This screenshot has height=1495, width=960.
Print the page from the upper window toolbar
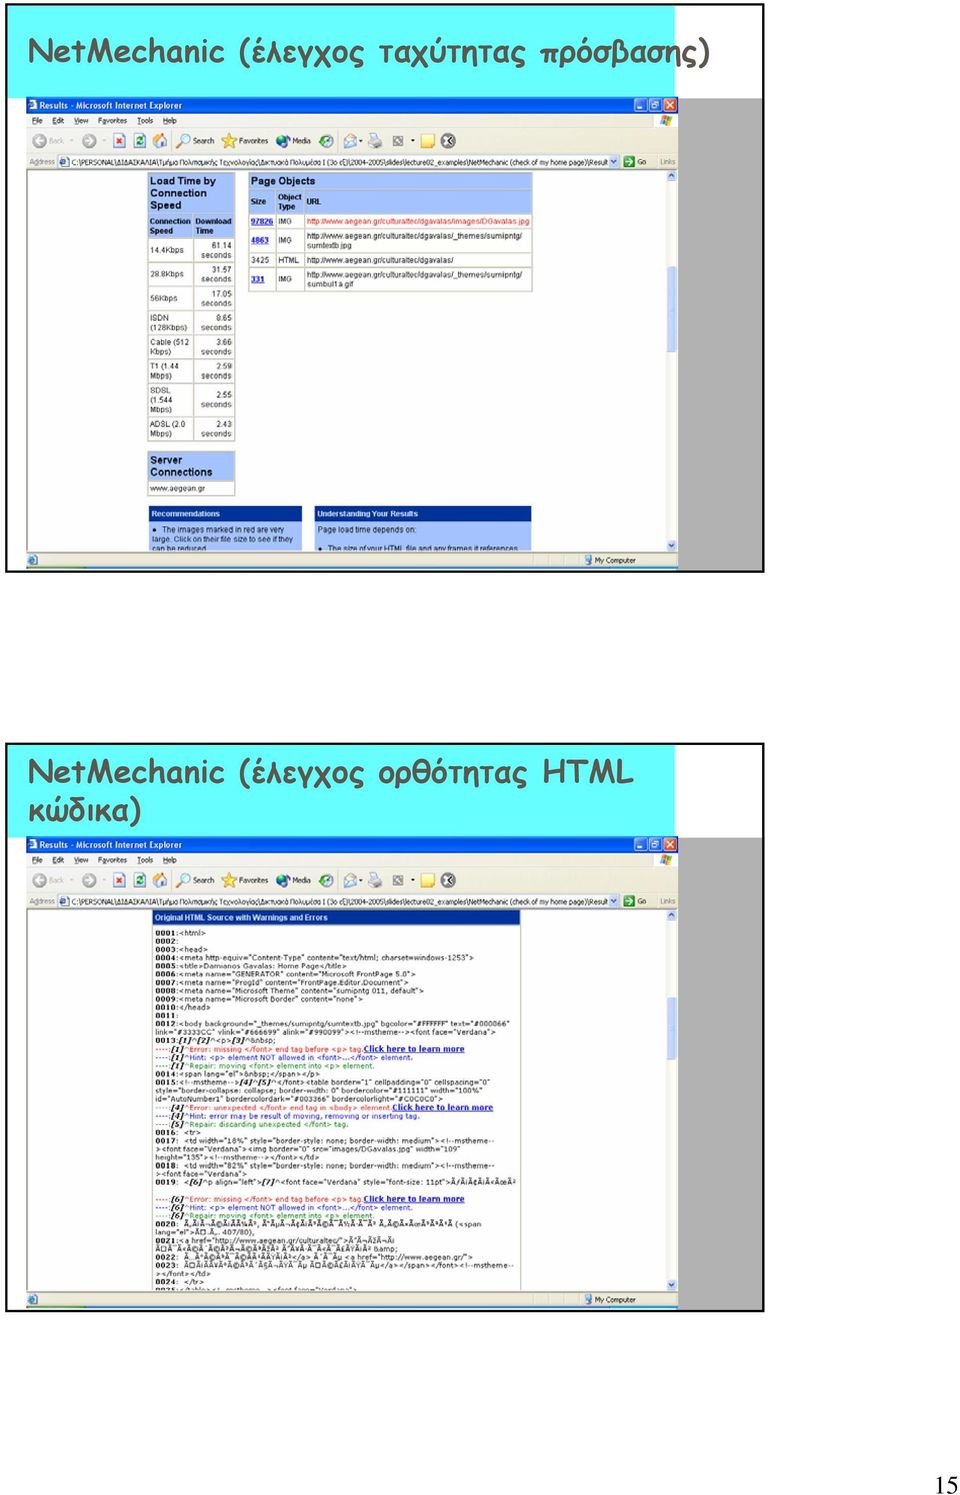click(375, 141)
